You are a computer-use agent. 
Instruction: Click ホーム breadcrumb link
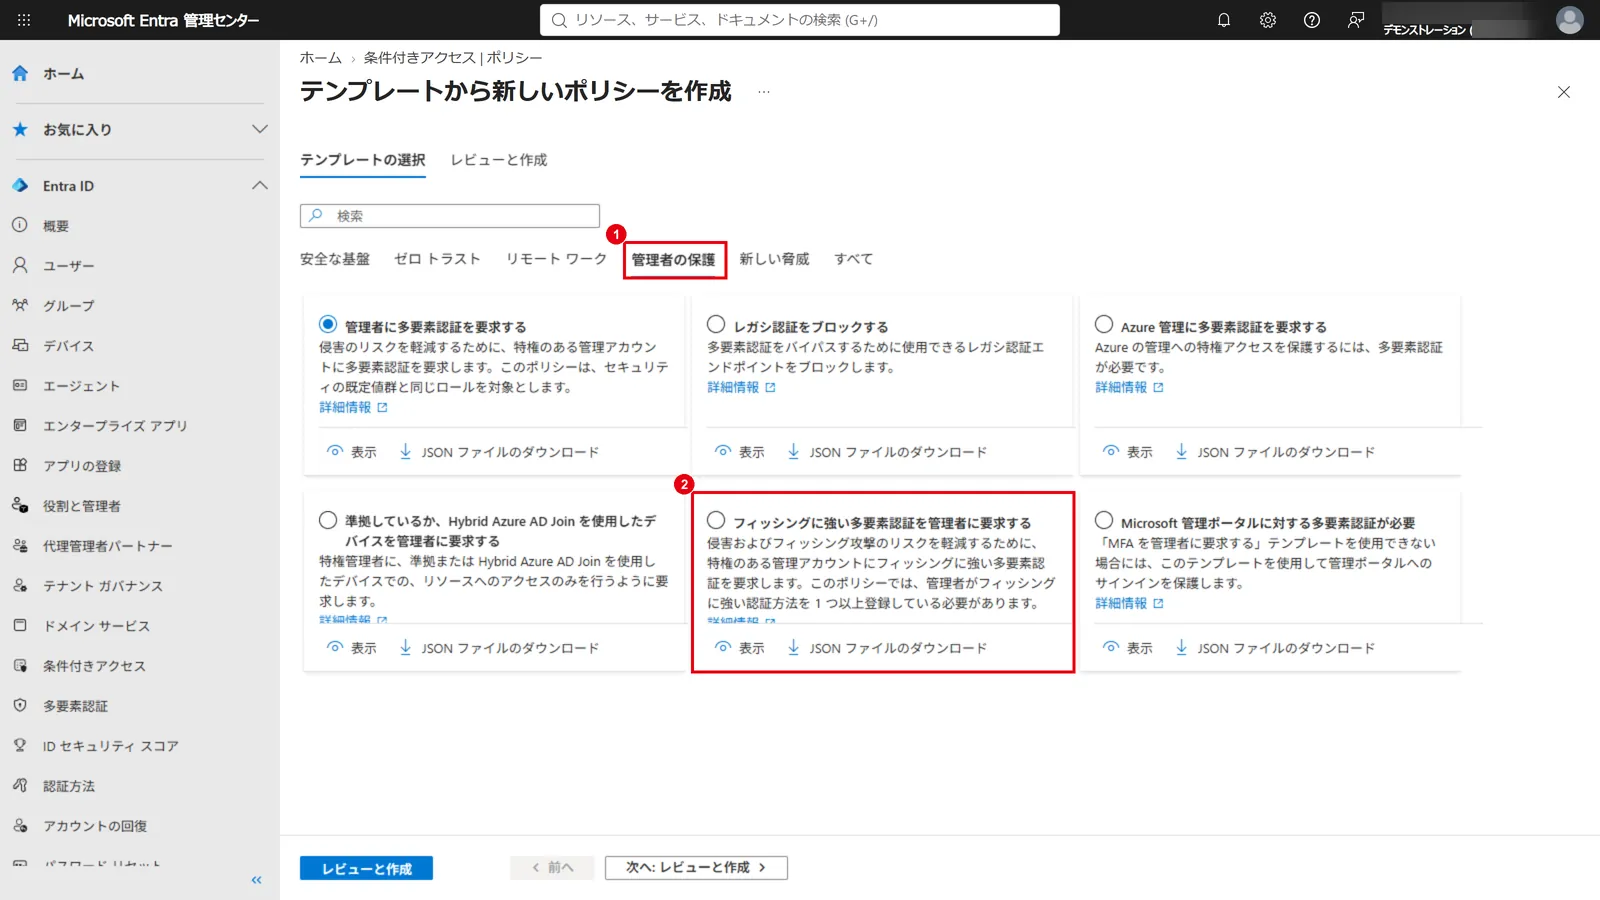[321, 58]
